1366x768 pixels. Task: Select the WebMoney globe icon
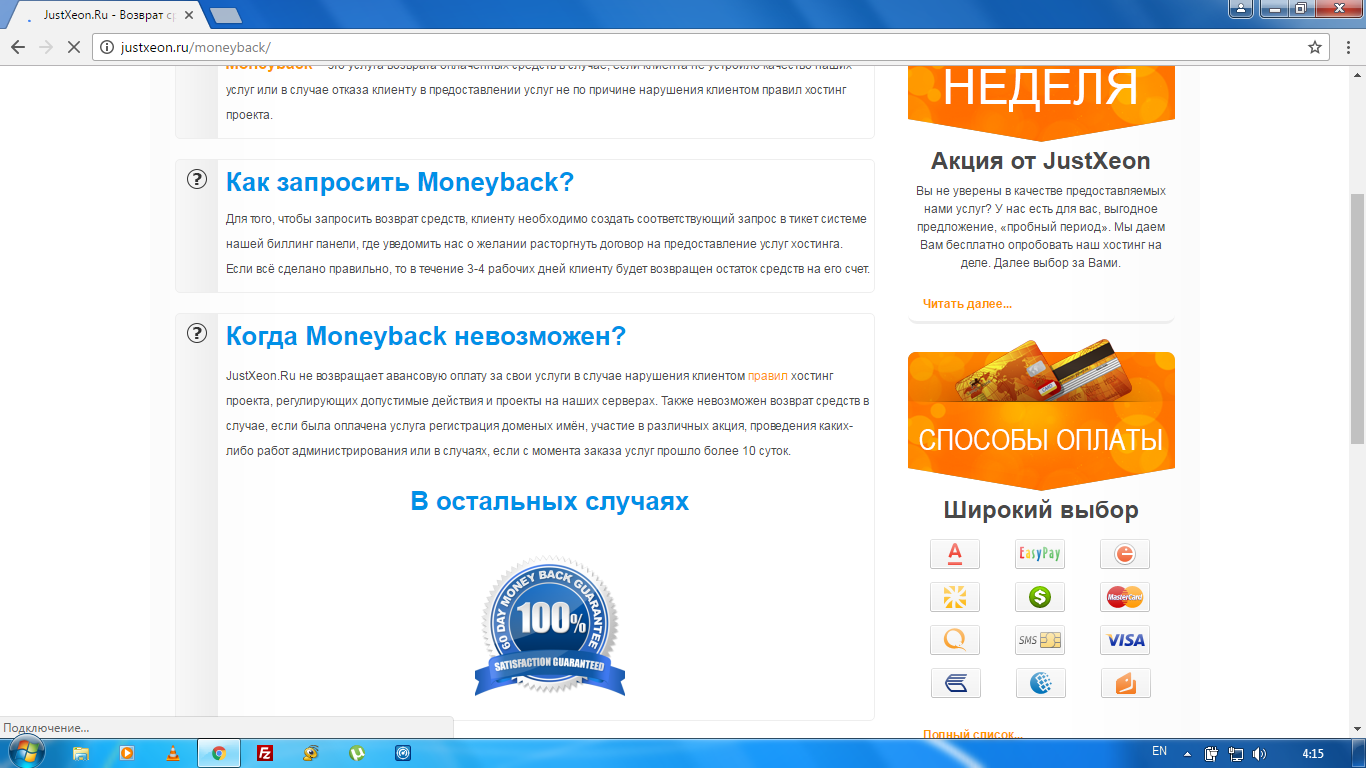pos(1040,683)
